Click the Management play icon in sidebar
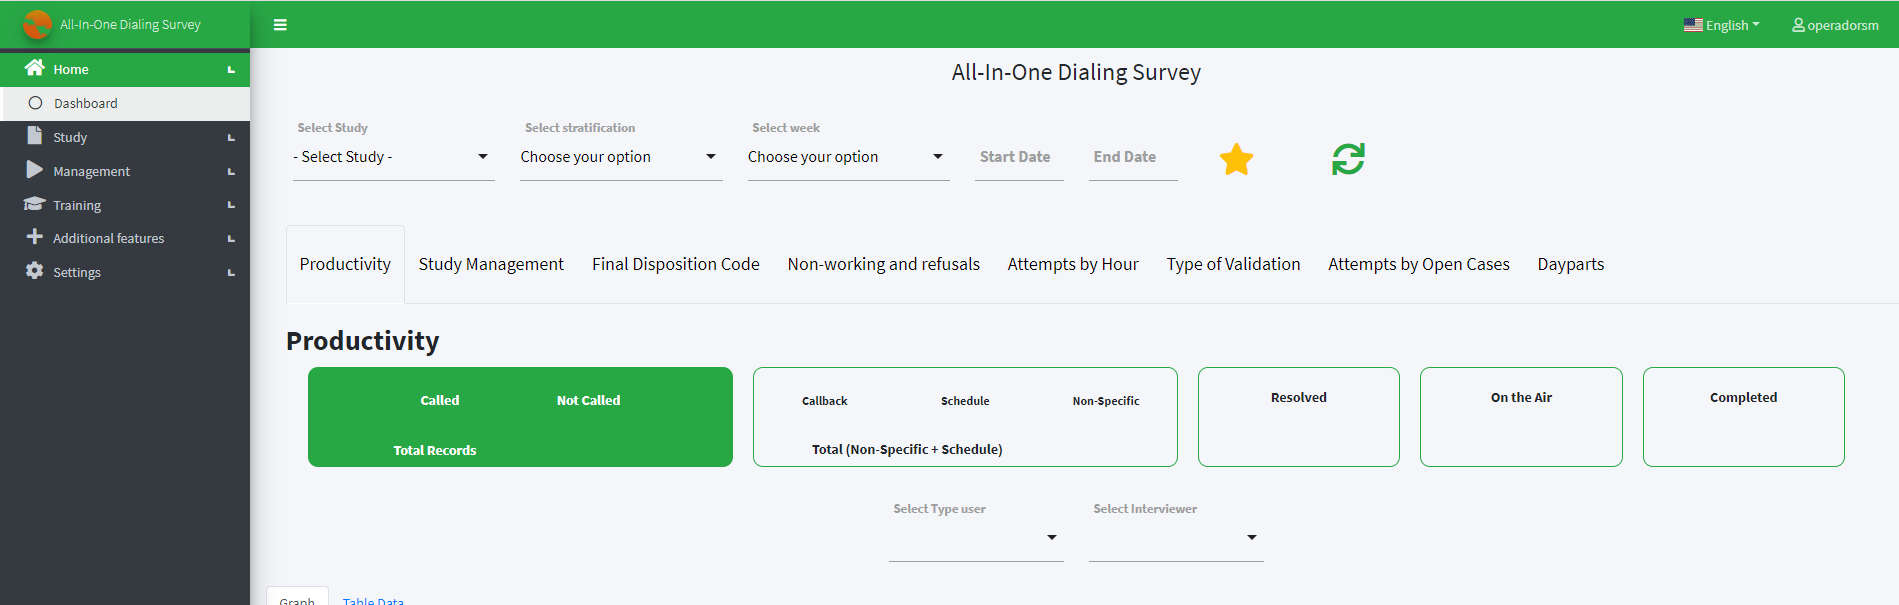 point(35,170)
